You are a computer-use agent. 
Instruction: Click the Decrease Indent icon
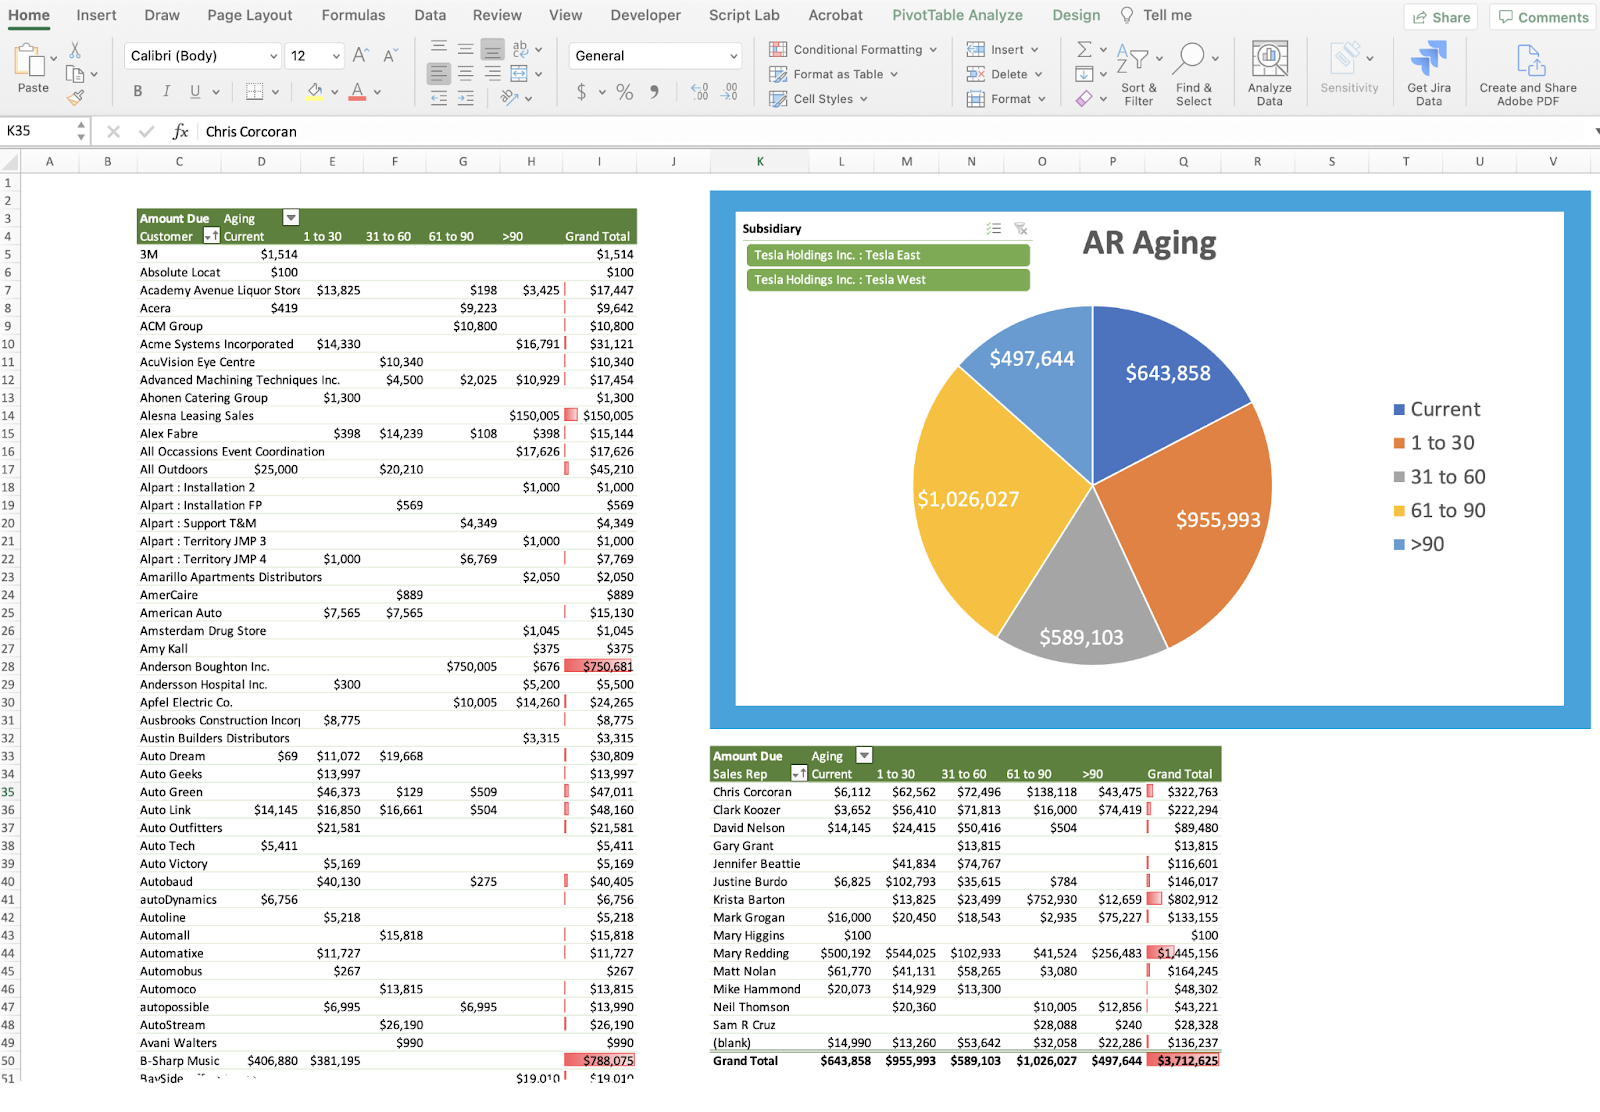click(x=438, y=98)
